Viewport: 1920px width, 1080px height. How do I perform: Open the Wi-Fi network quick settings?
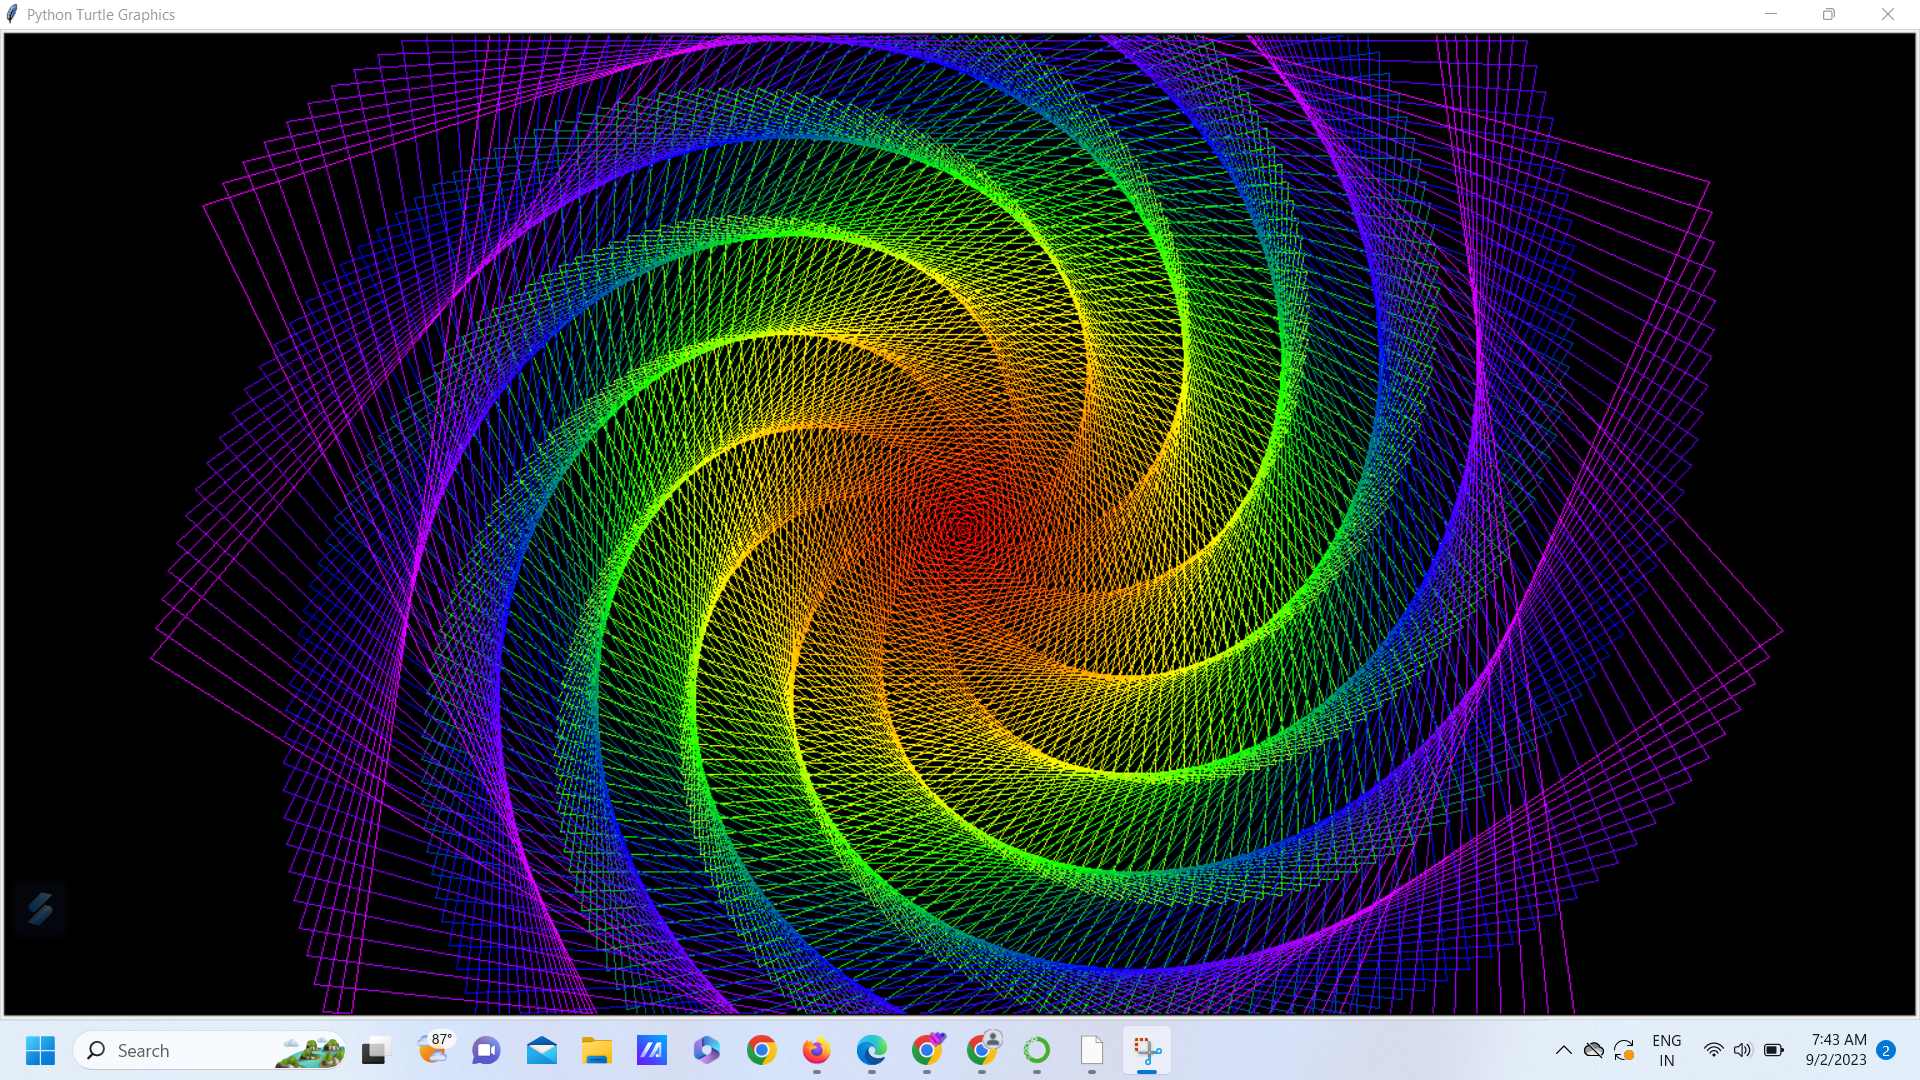[1714, 1050]
